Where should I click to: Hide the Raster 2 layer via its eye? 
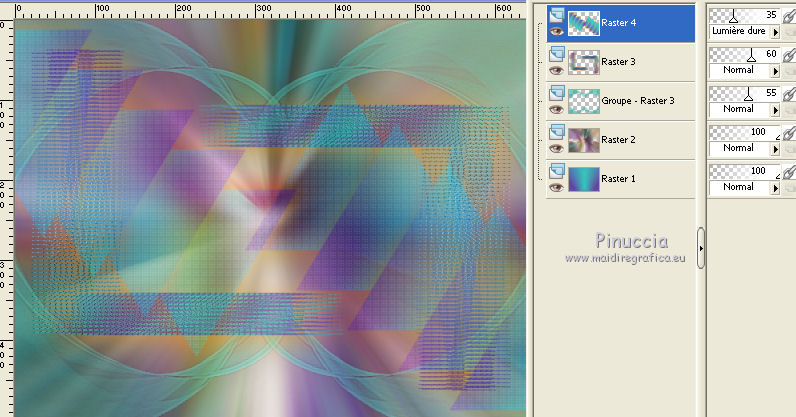pos(556,149)
